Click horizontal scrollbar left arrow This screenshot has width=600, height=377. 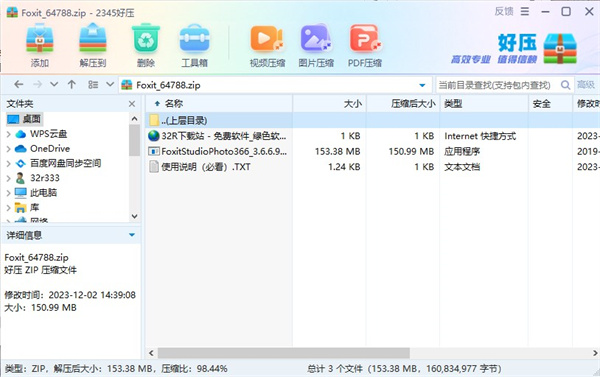(x=151, y=353)
